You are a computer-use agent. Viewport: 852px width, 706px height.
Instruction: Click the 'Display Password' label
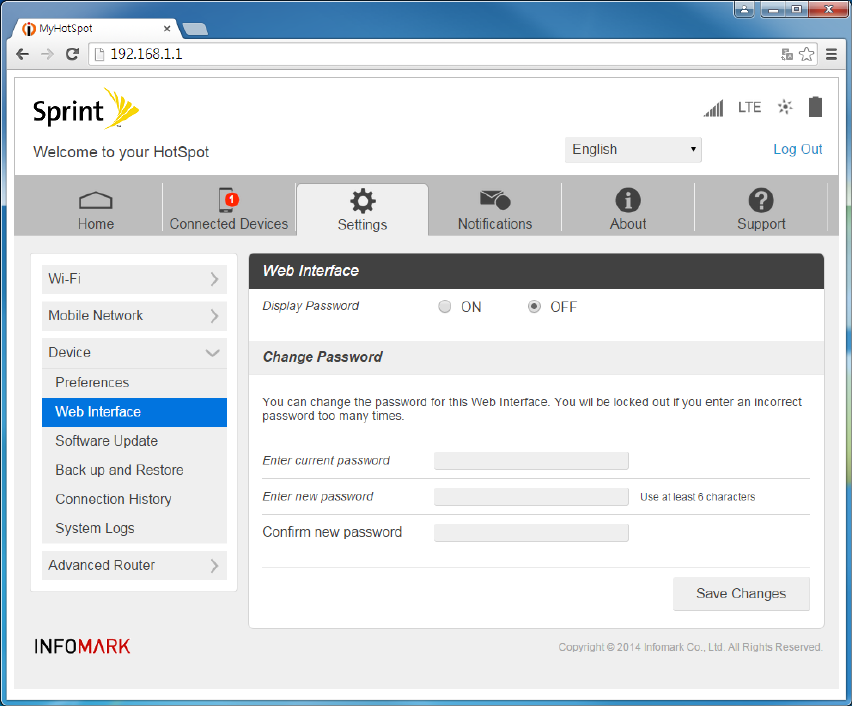(x=311, y=306)
